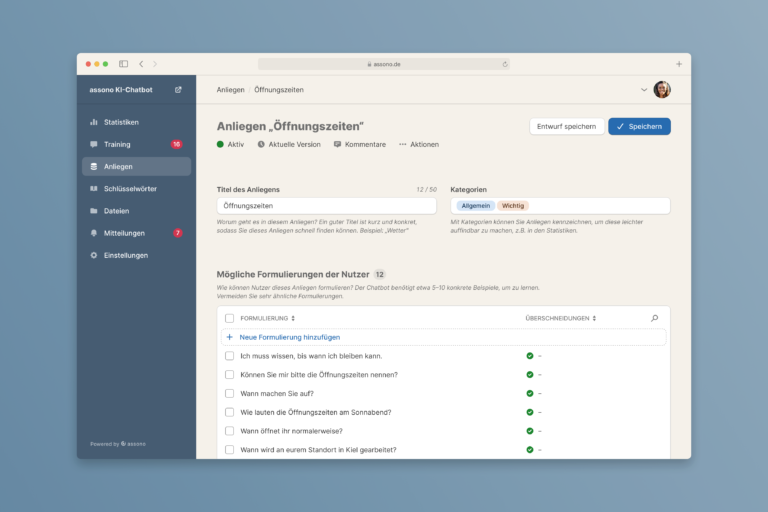Click Titel des Anliegens input field
Screen dimensions: 768x512
tap(326, 206)
